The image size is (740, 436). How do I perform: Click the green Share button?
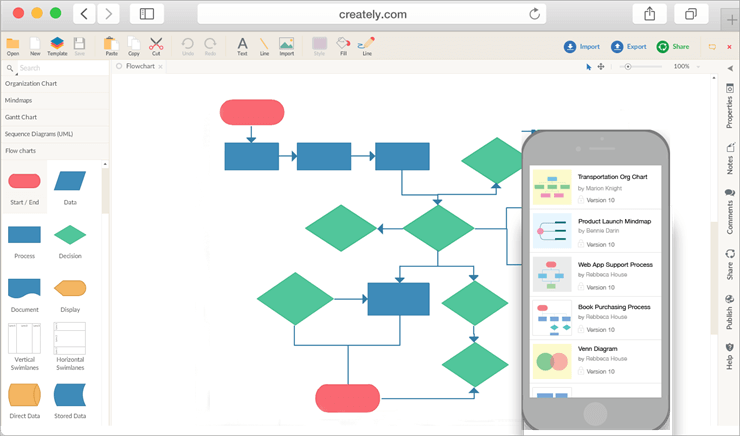click(x=673, y=47)
